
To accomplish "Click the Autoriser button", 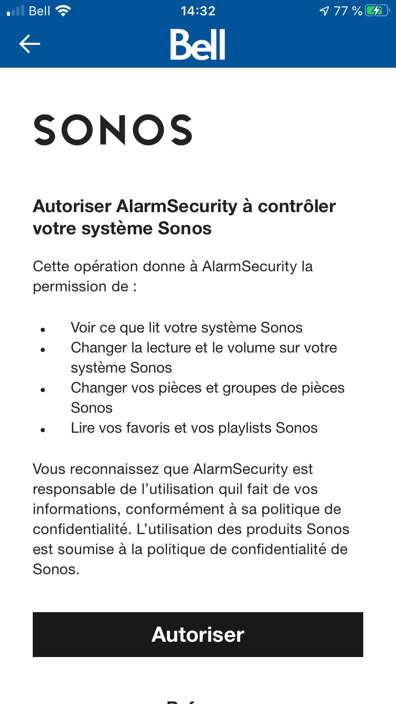I will (x=198, y=634).
